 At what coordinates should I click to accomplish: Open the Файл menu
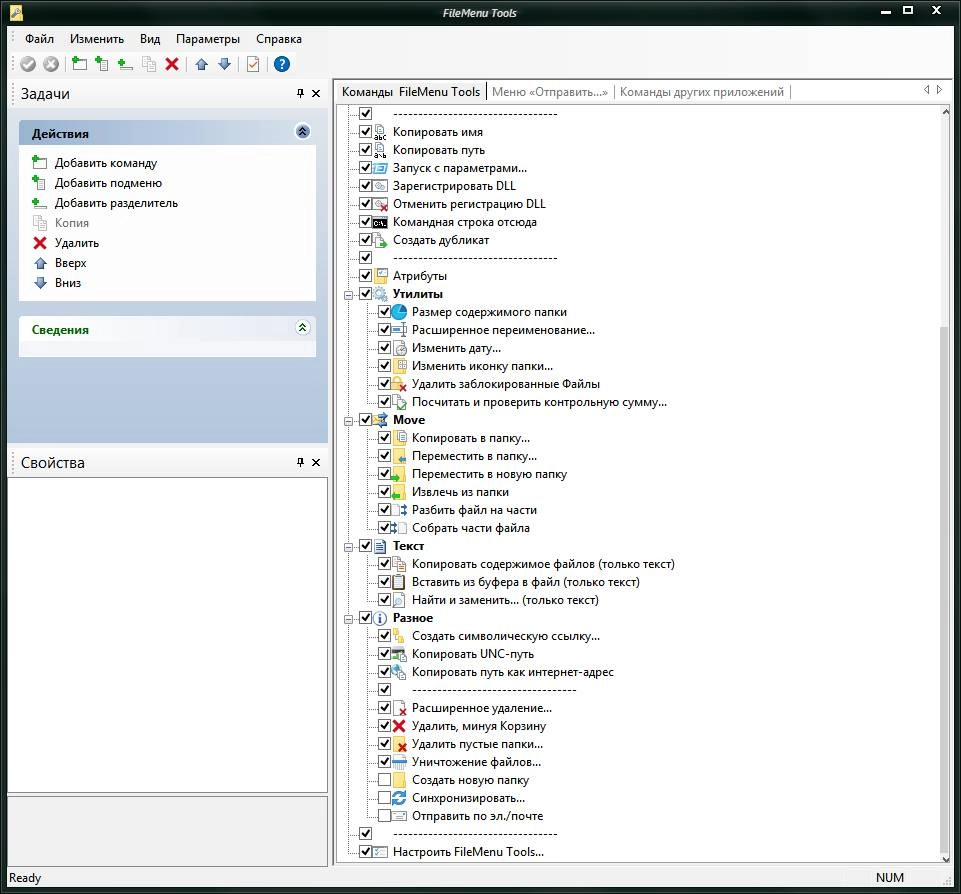(x=39, y=39)
